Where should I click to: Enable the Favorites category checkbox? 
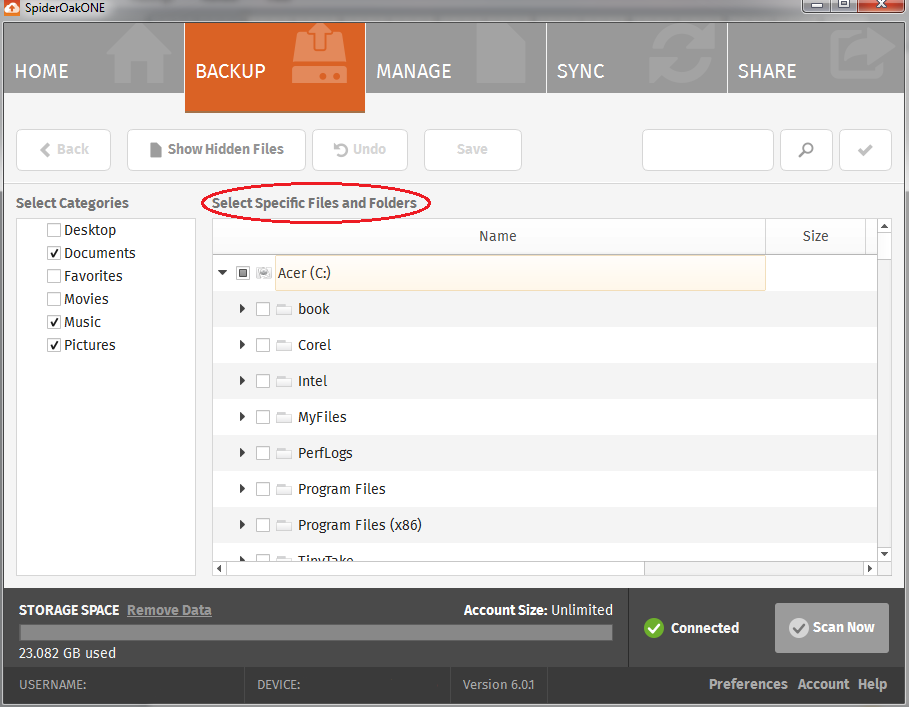point(54,276)
